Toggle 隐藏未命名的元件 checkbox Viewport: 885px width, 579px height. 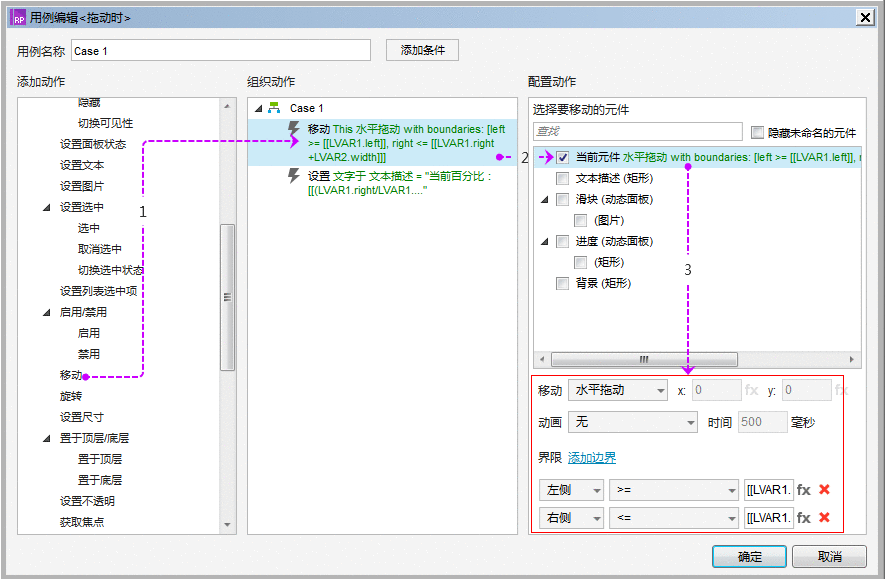pos(757,133)
